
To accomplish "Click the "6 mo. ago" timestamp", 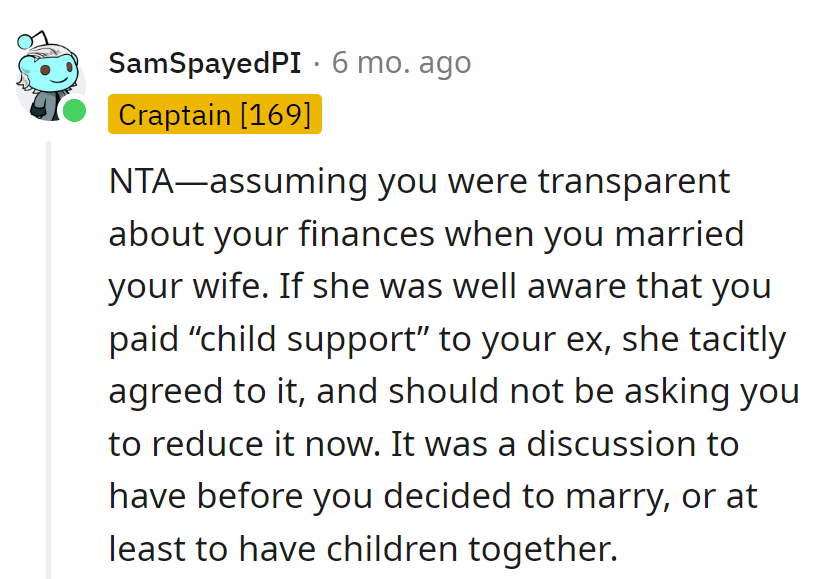I will (401, 63).
